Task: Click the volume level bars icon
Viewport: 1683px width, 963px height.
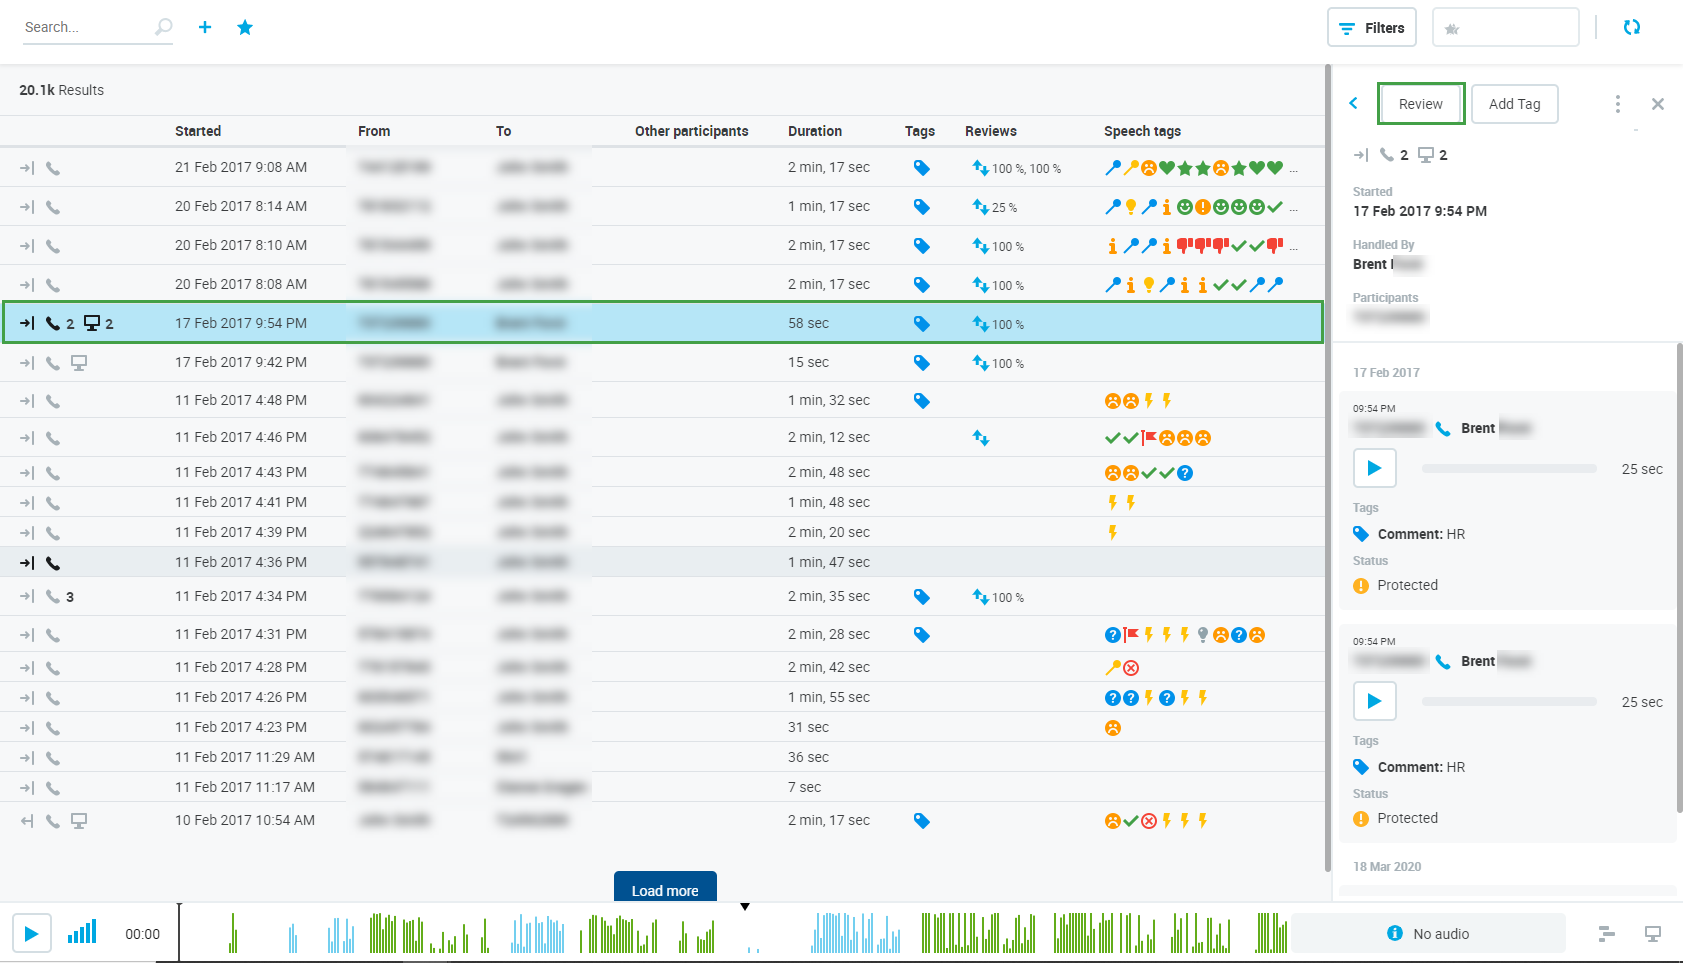Action: pyautogui.click(x=82, y=933)
